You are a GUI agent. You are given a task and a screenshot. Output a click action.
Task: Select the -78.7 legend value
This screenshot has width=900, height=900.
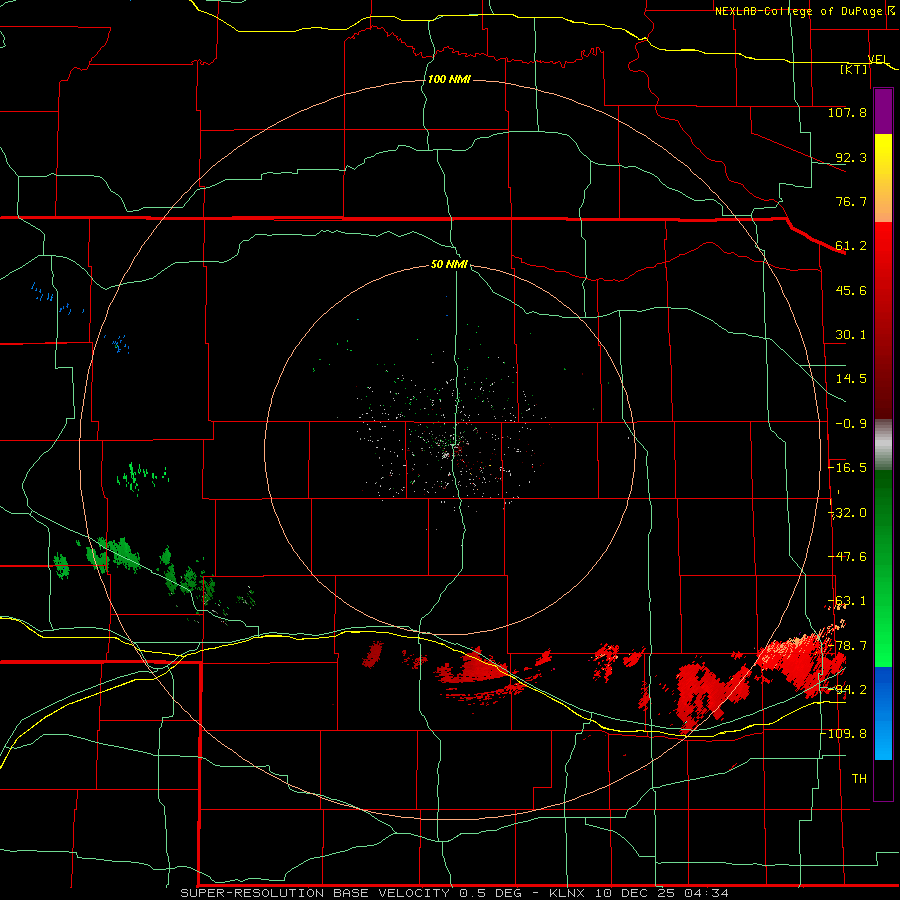coord(847,646)
